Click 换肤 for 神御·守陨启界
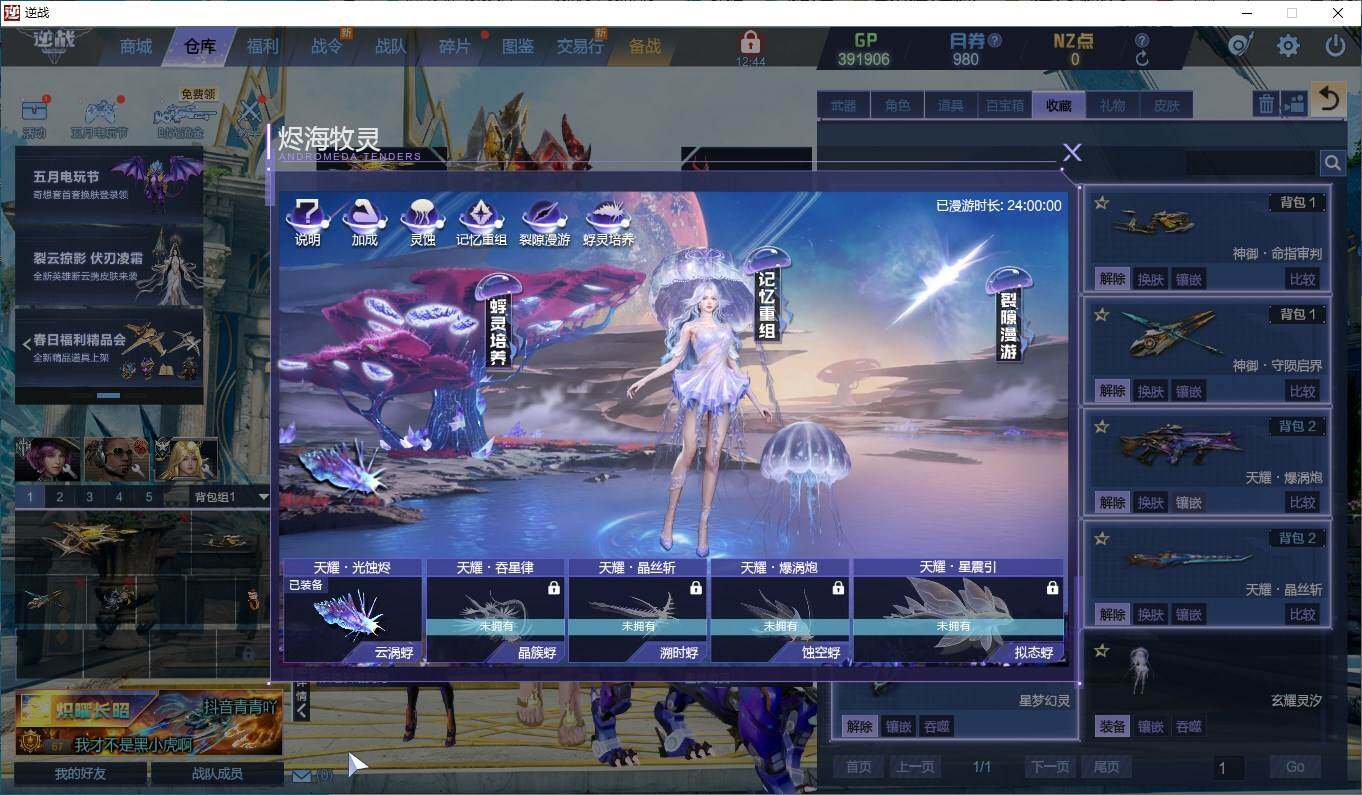Image resolution: width=1362 pixels, height=795 pixels. [x=1150, y=391]
